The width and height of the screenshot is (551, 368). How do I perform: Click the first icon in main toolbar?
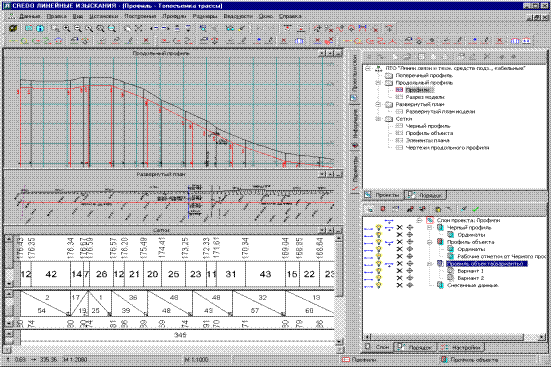point(13,28)
